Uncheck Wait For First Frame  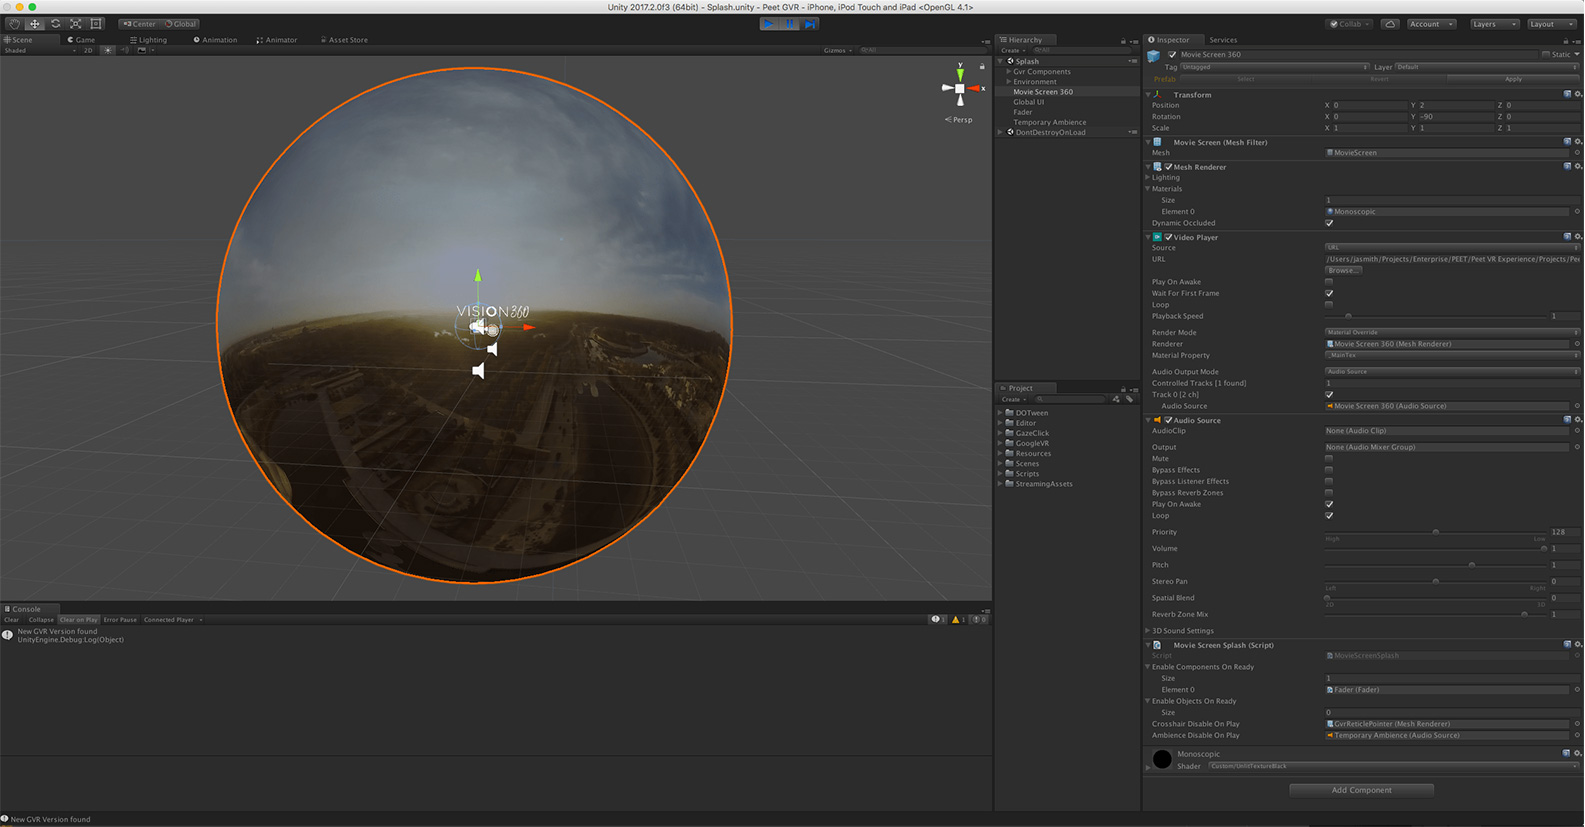[1329, 293]
